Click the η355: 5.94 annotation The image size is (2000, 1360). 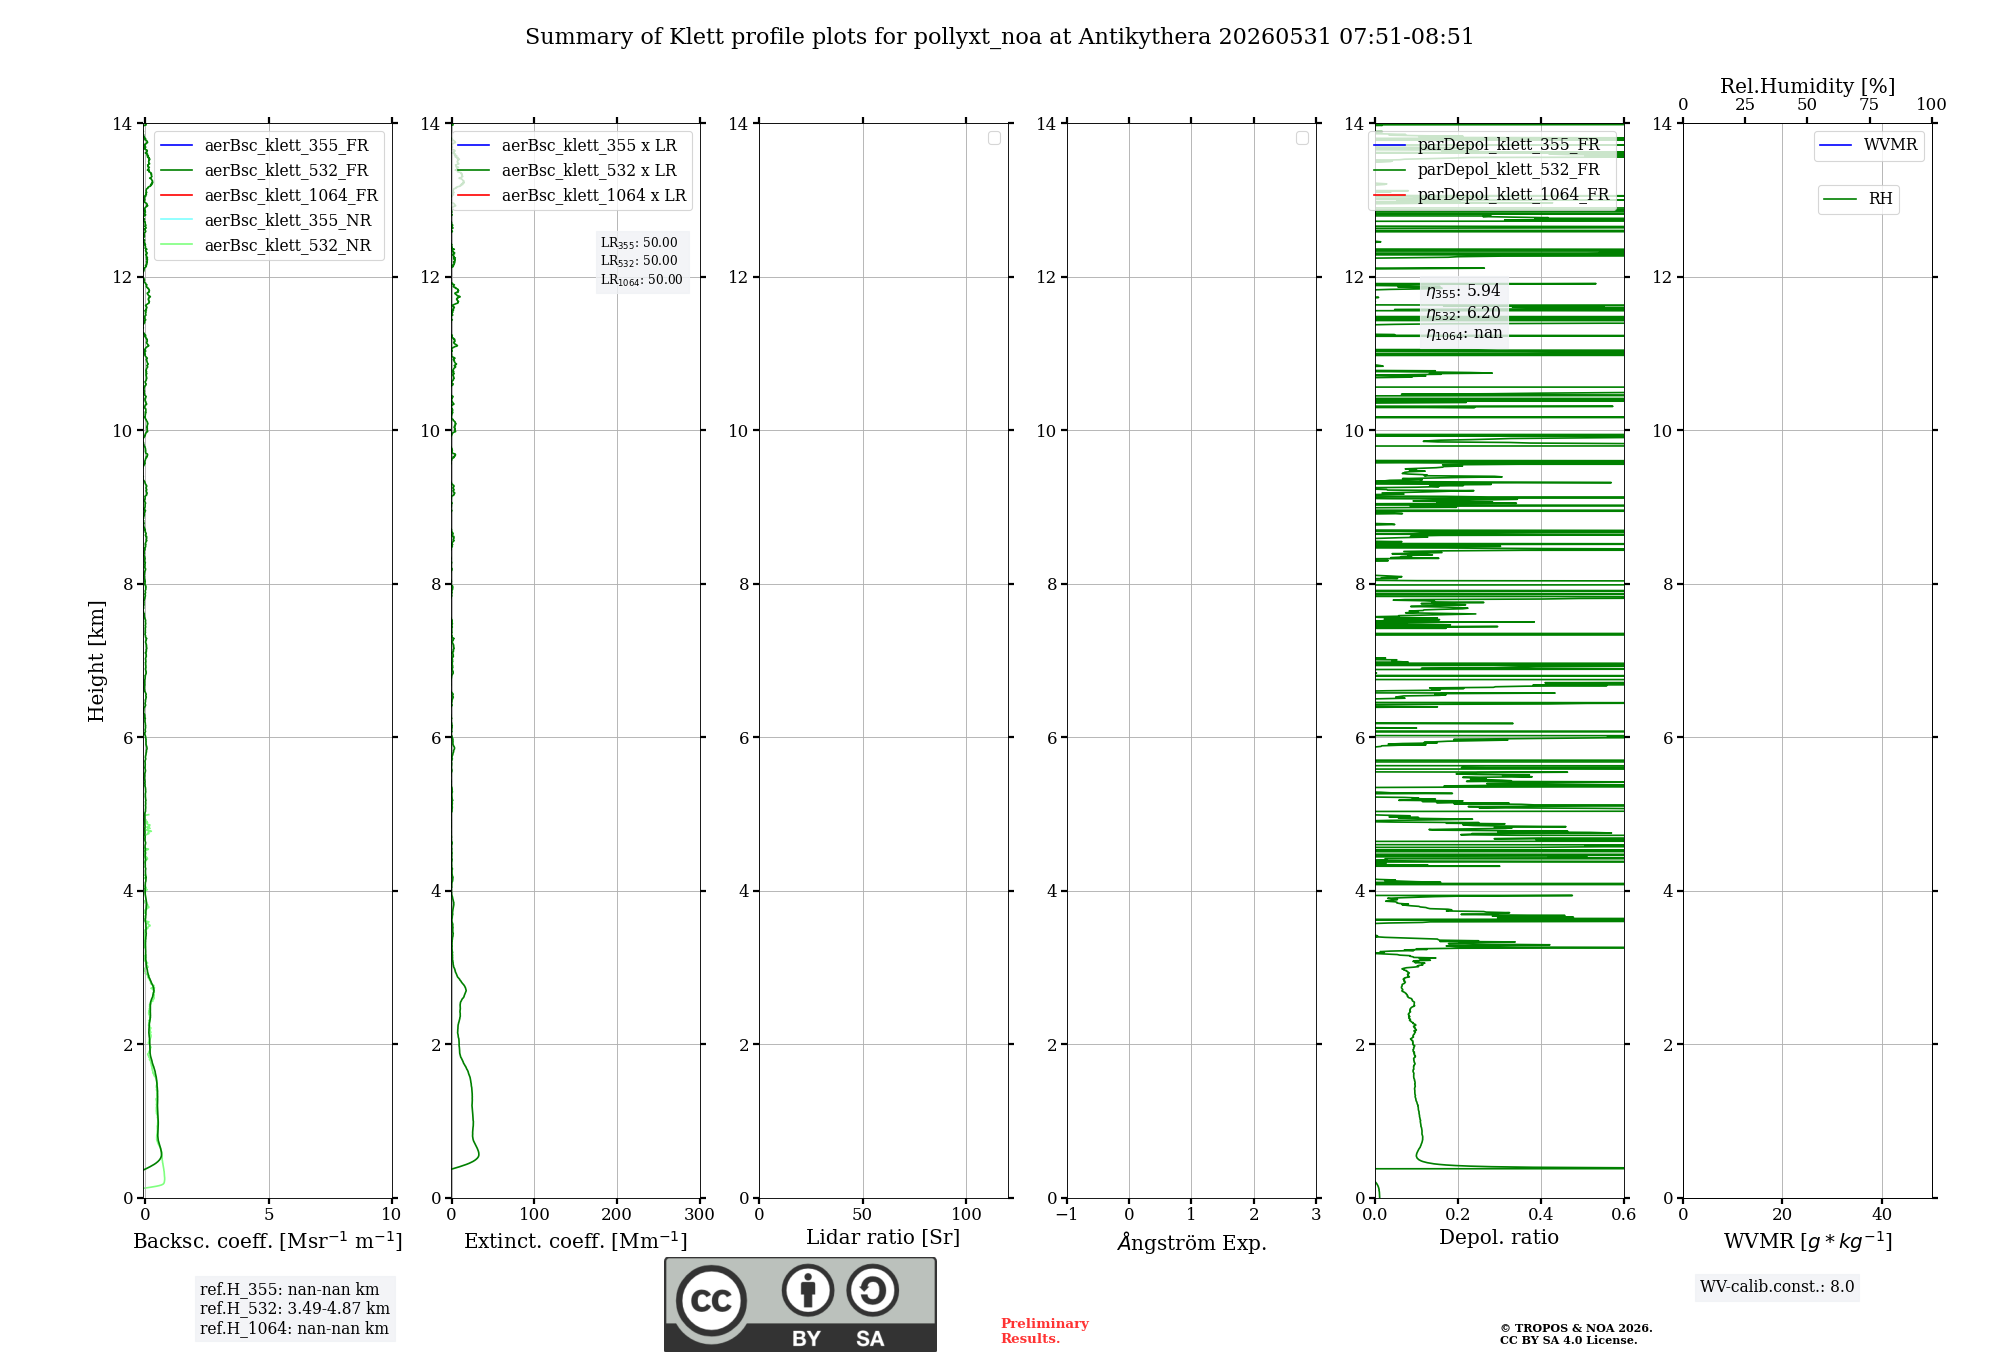1463,291
